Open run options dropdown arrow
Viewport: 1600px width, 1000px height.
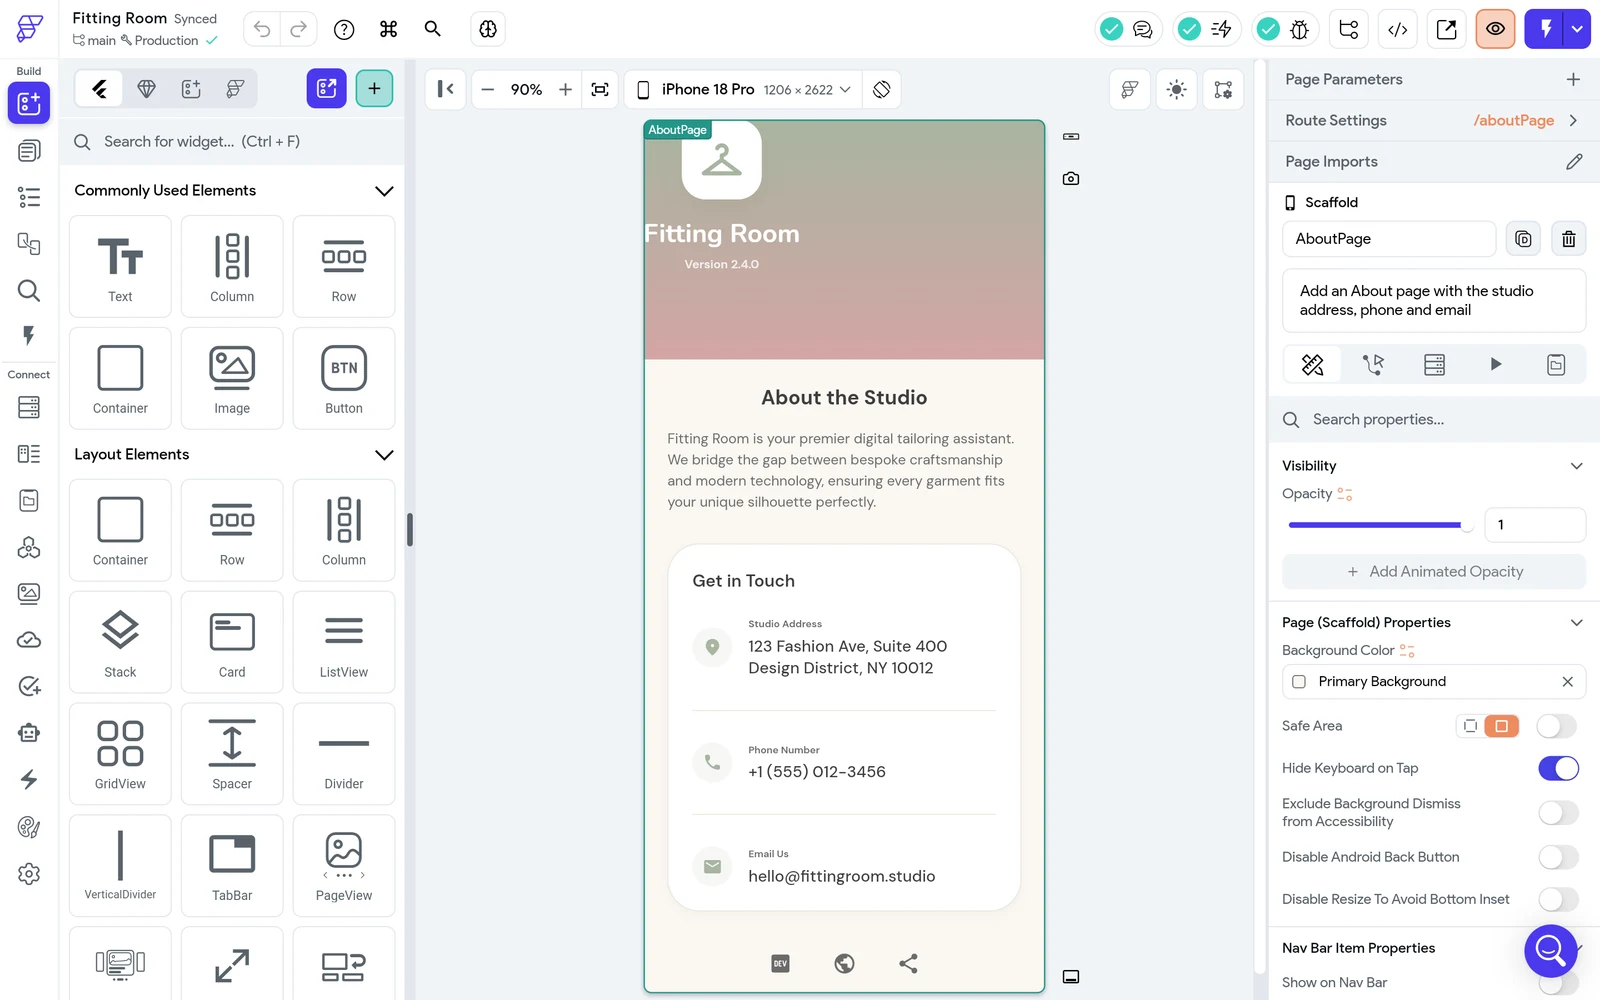pyautogui.click(x=1577, y=29)
